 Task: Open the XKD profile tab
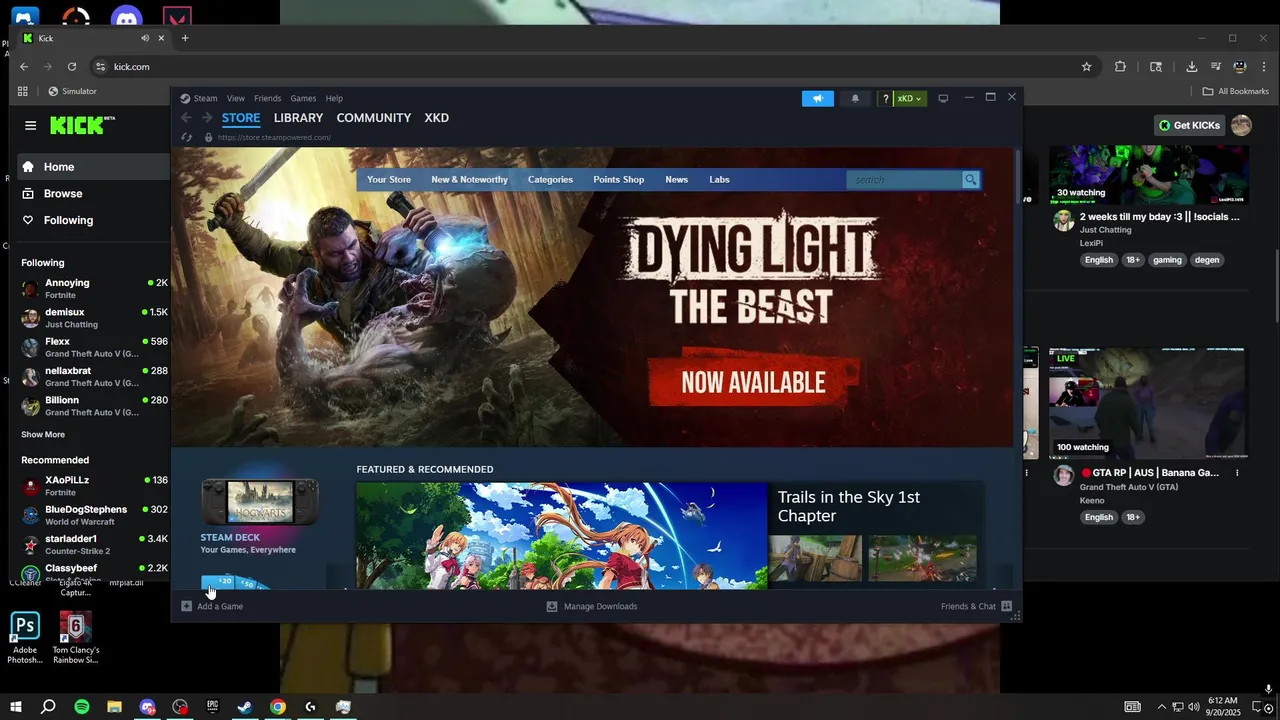pyautogui.click(x=436, y=118)
